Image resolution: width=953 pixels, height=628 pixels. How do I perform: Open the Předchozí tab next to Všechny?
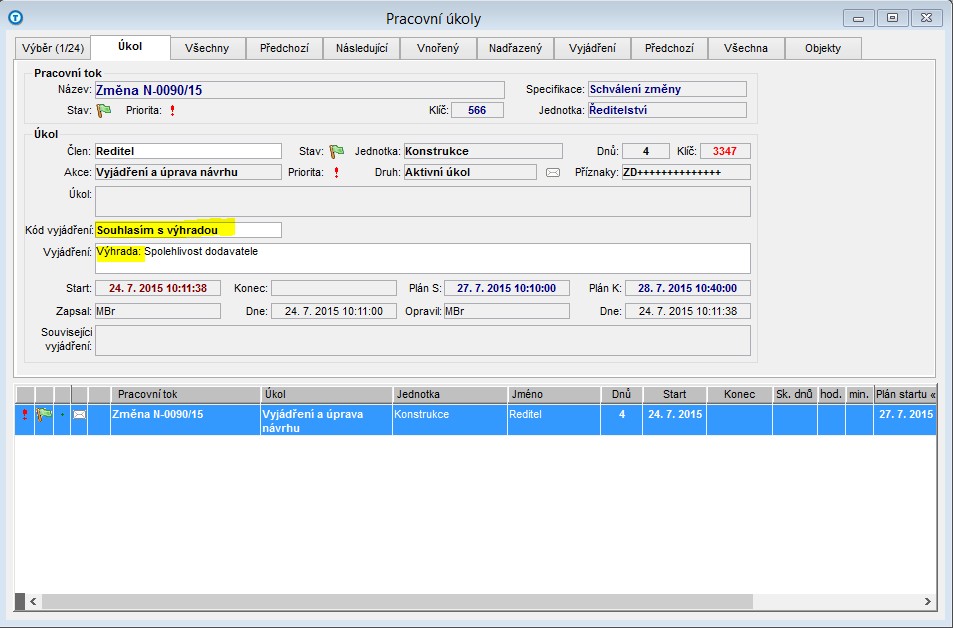(284, 48)
